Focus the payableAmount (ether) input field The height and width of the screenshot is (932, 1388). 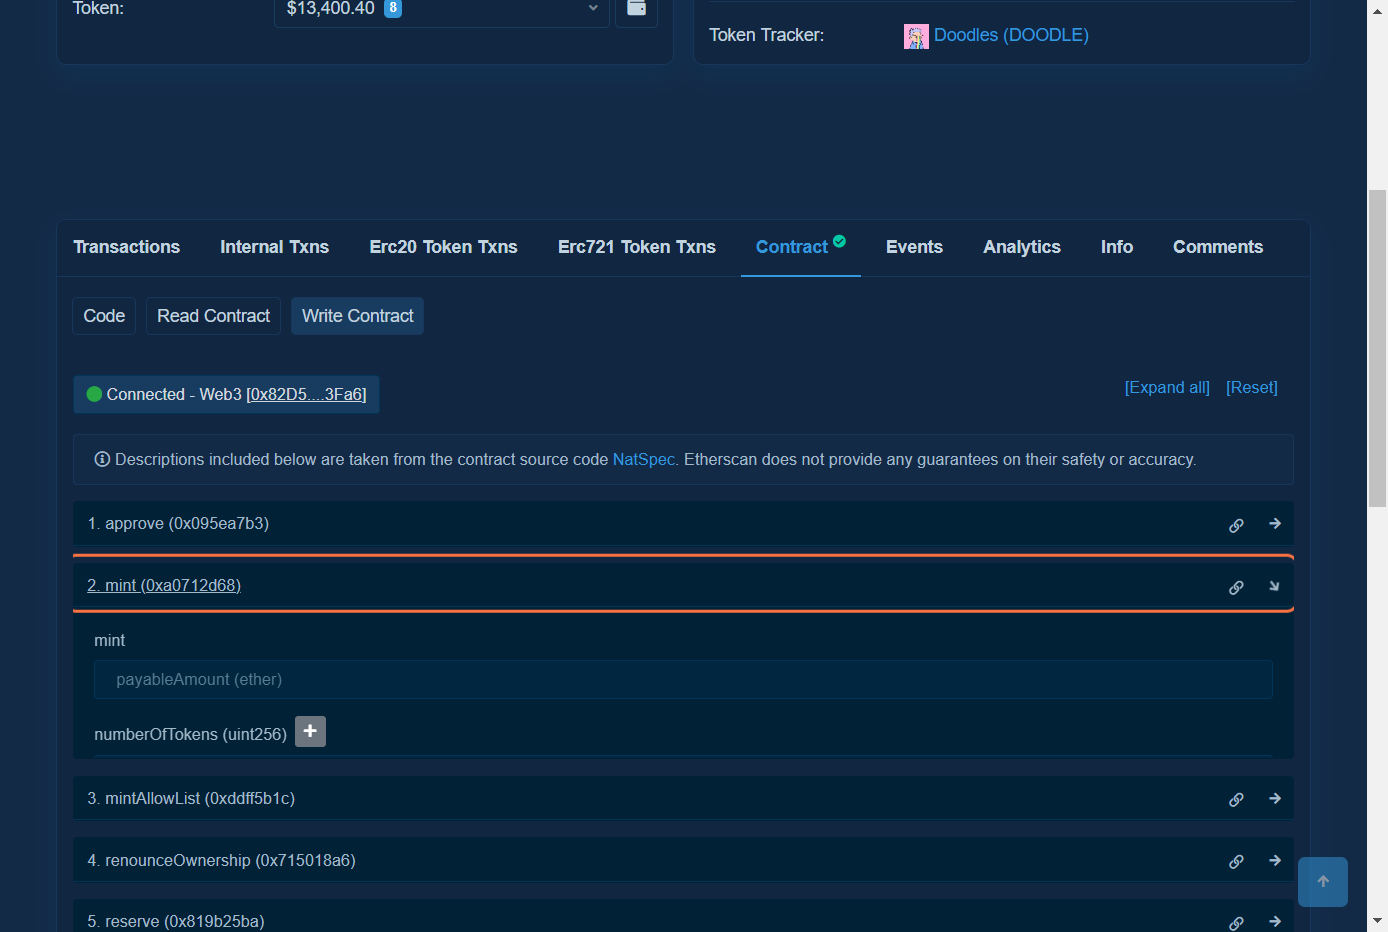[683, 679]
